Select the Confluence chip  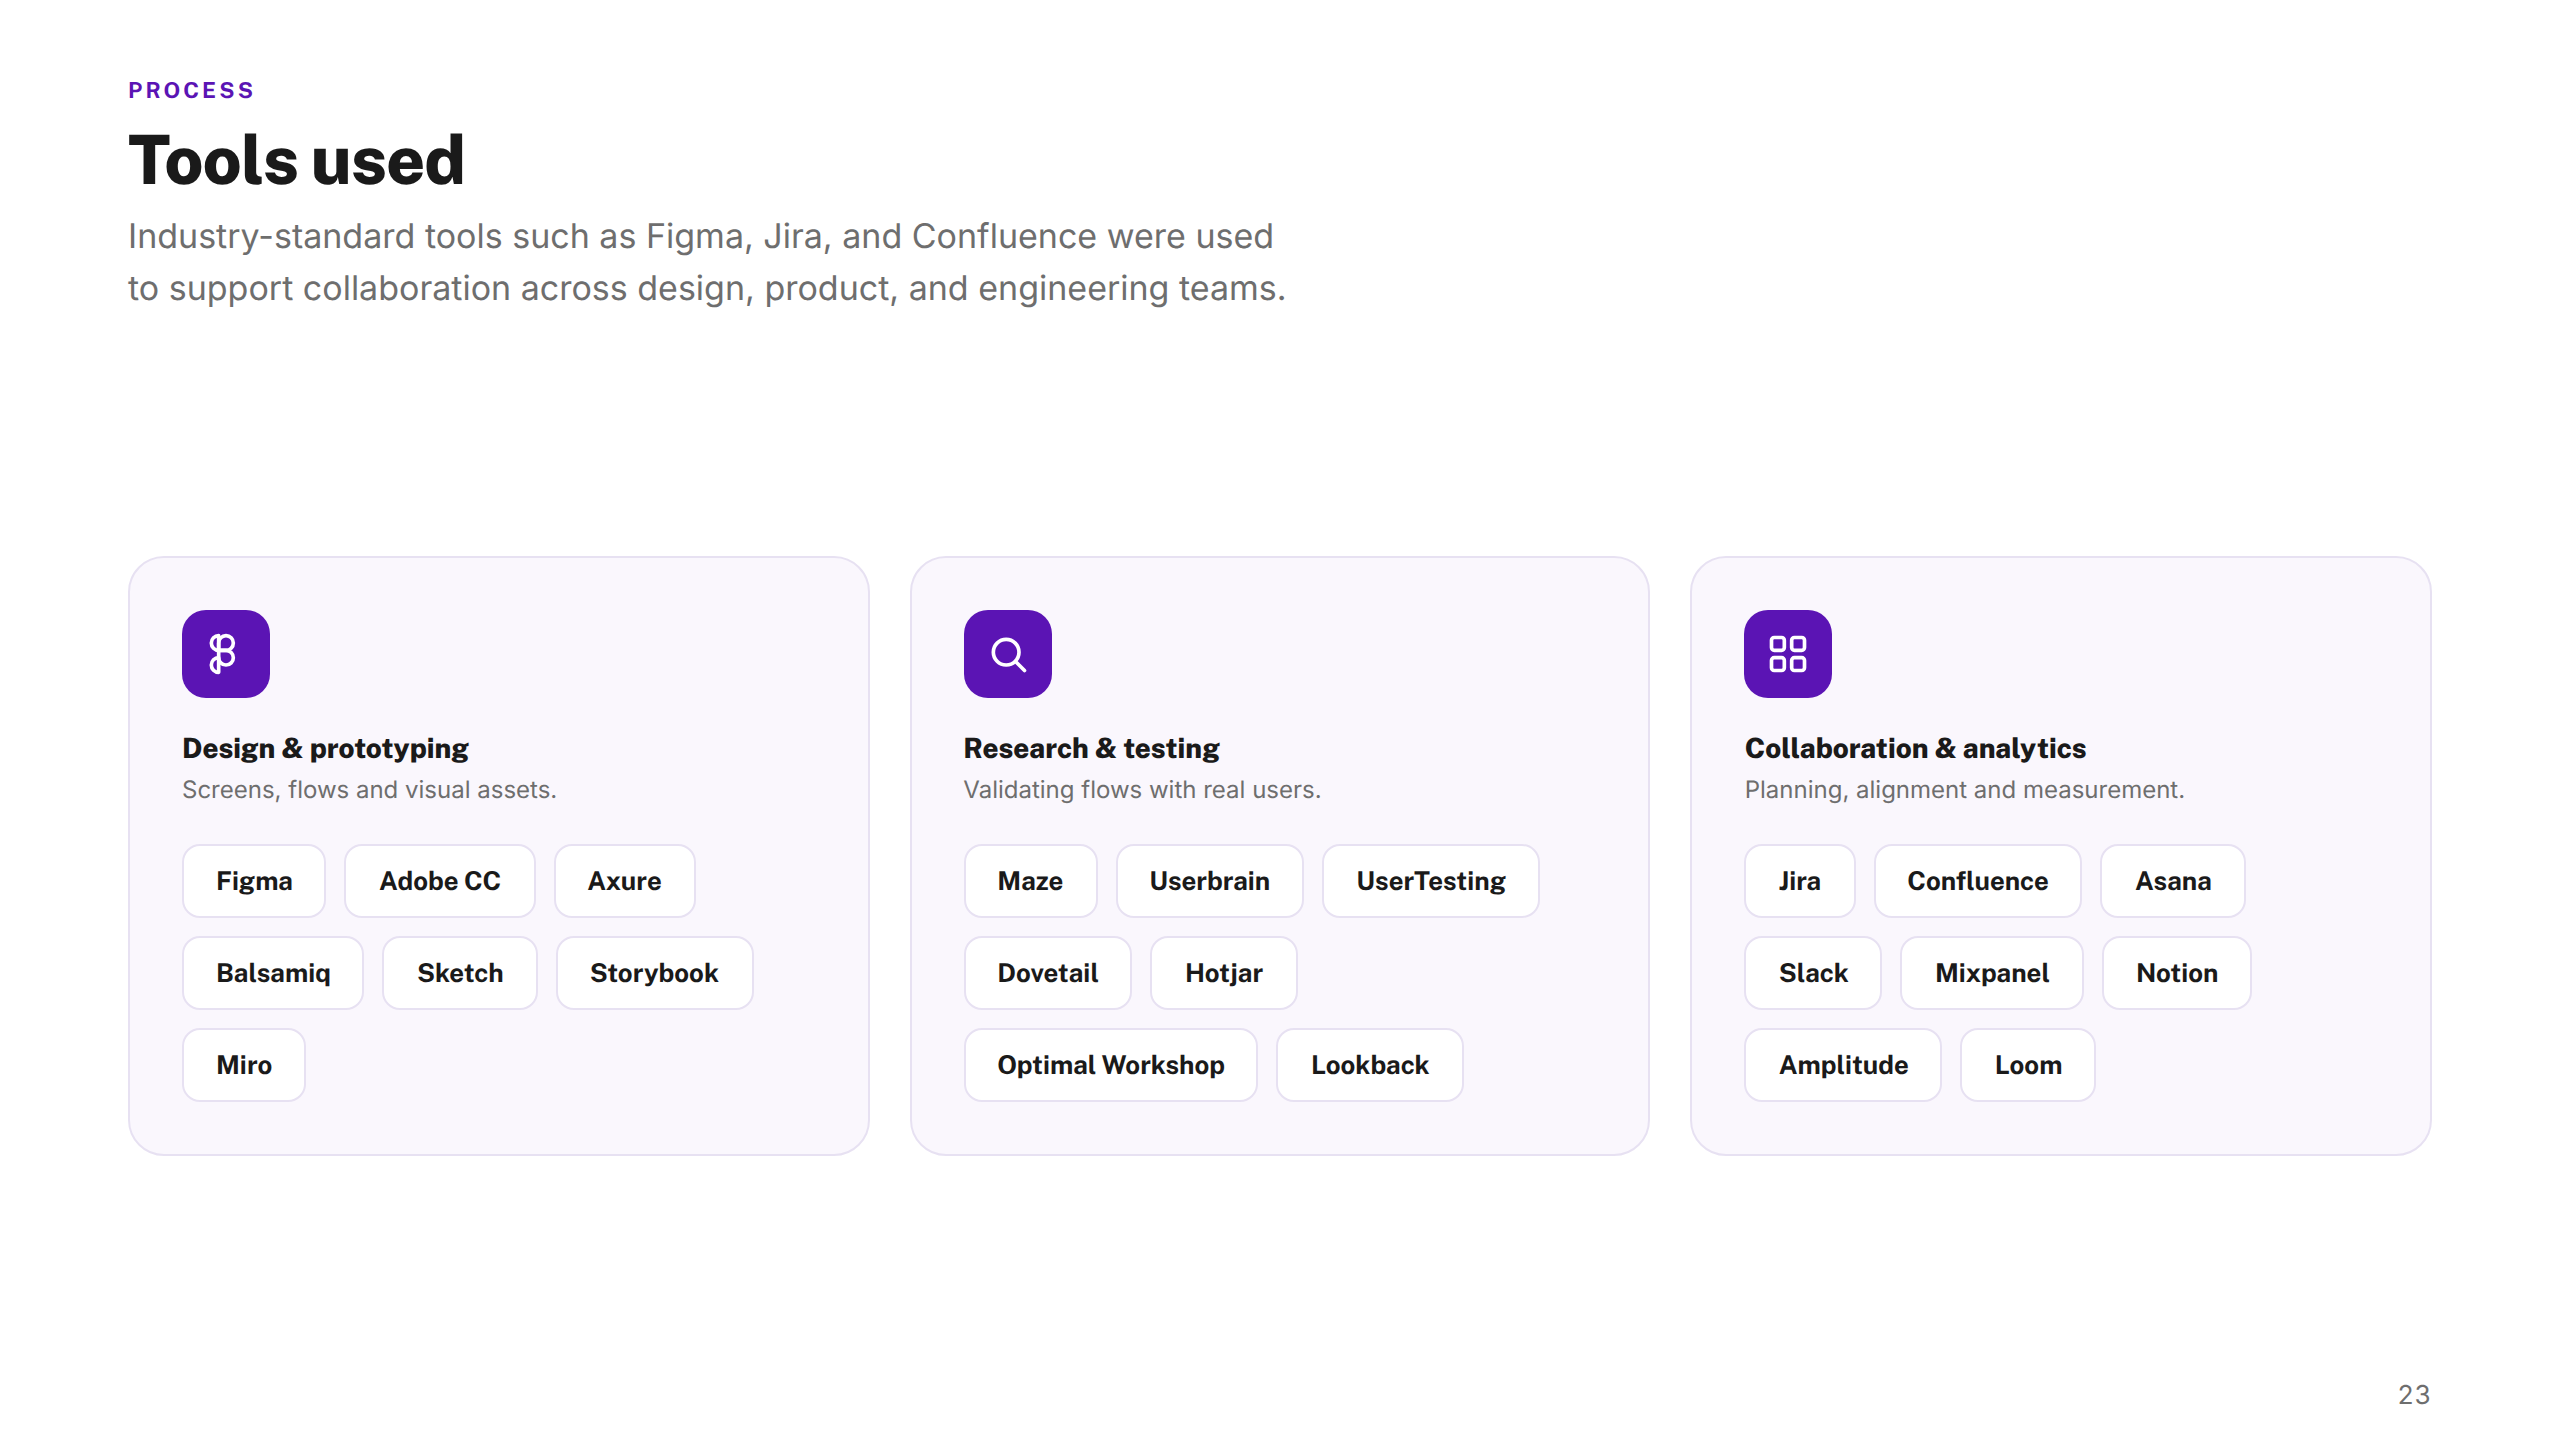(x=1978, y=881)
